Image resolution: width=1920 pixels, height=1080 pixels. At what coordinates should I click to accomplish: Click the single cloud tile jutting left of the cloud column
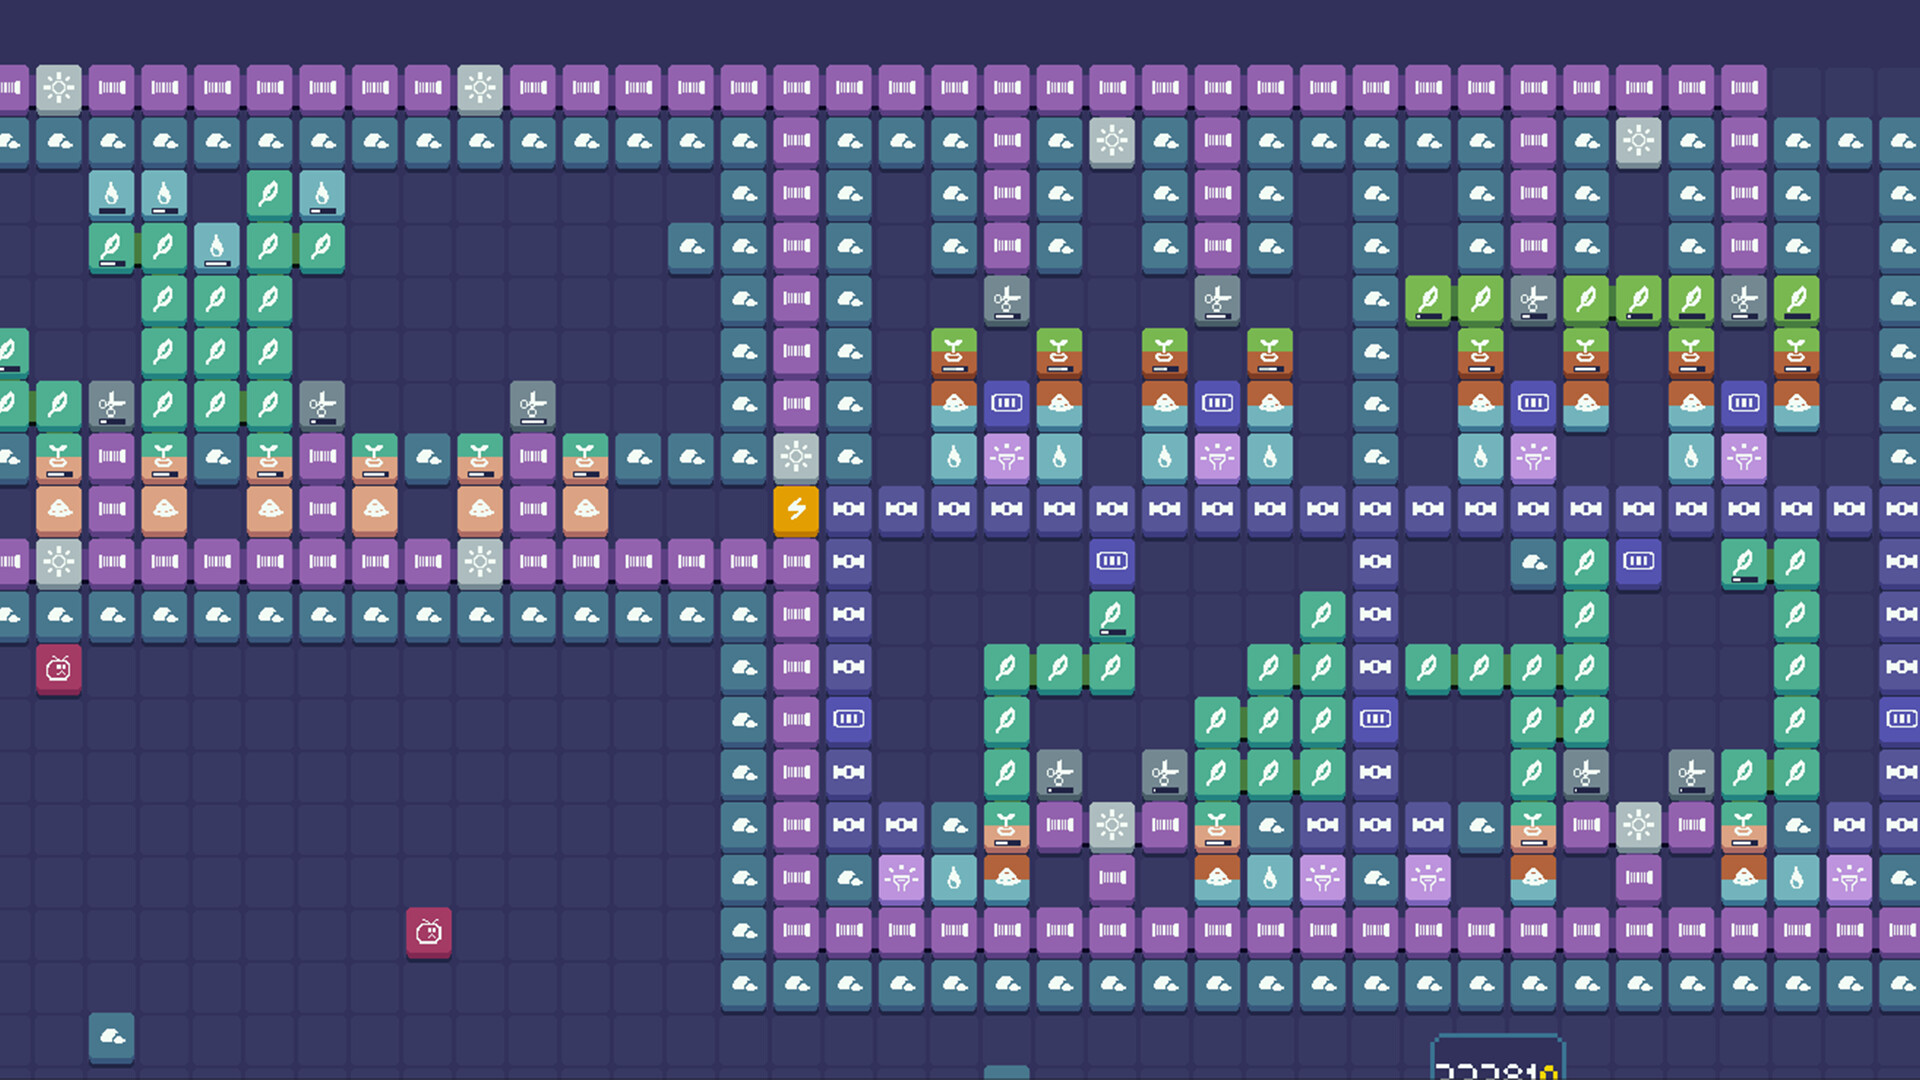point(691,246)
